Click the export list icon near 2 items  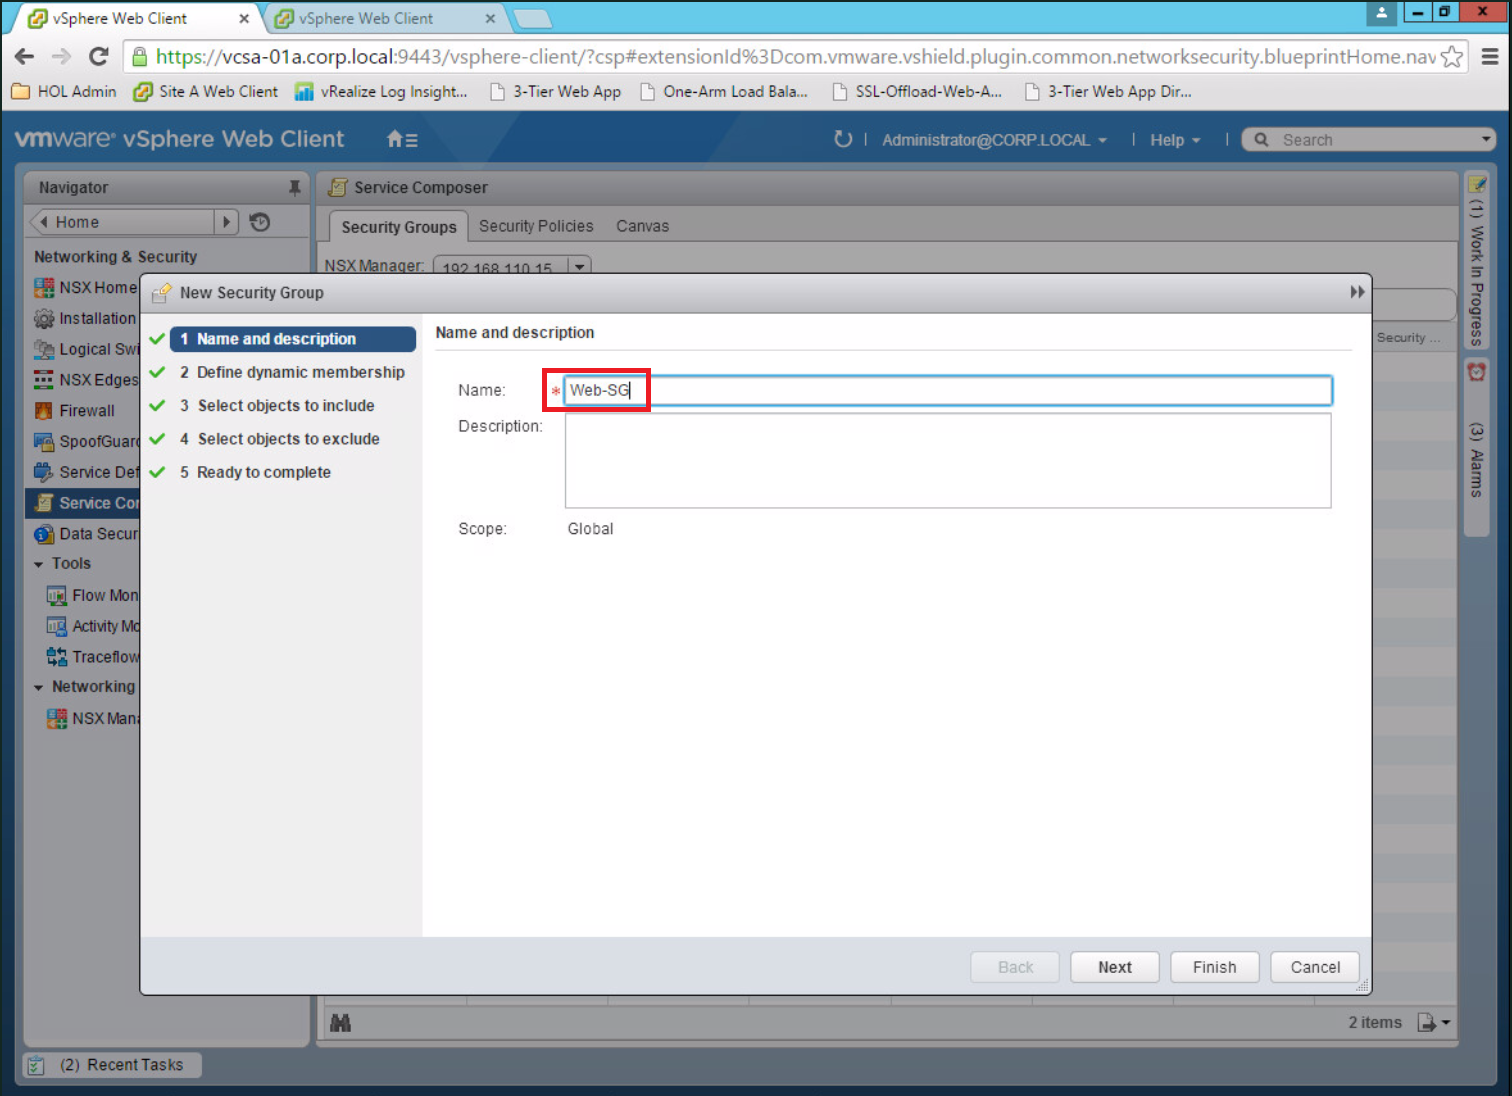tap(1433, 1023)
